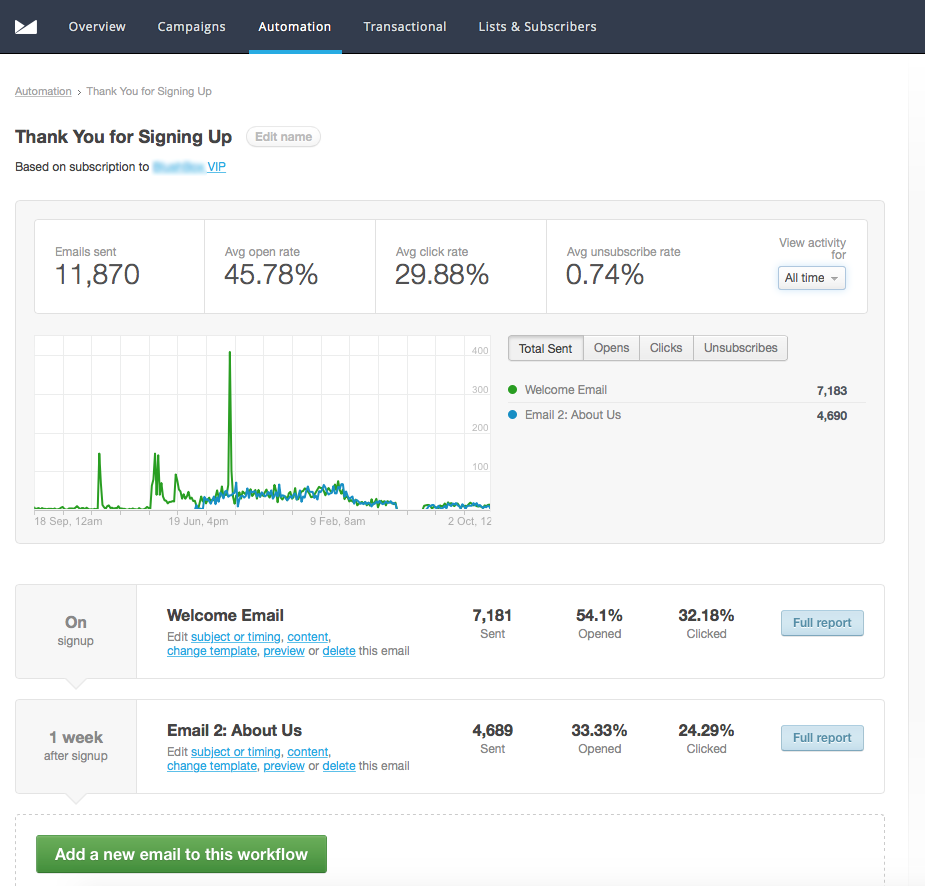Click the 7,183 count in legend
Image resolution: width=925 pixels, height=886 pixels.
832,391
